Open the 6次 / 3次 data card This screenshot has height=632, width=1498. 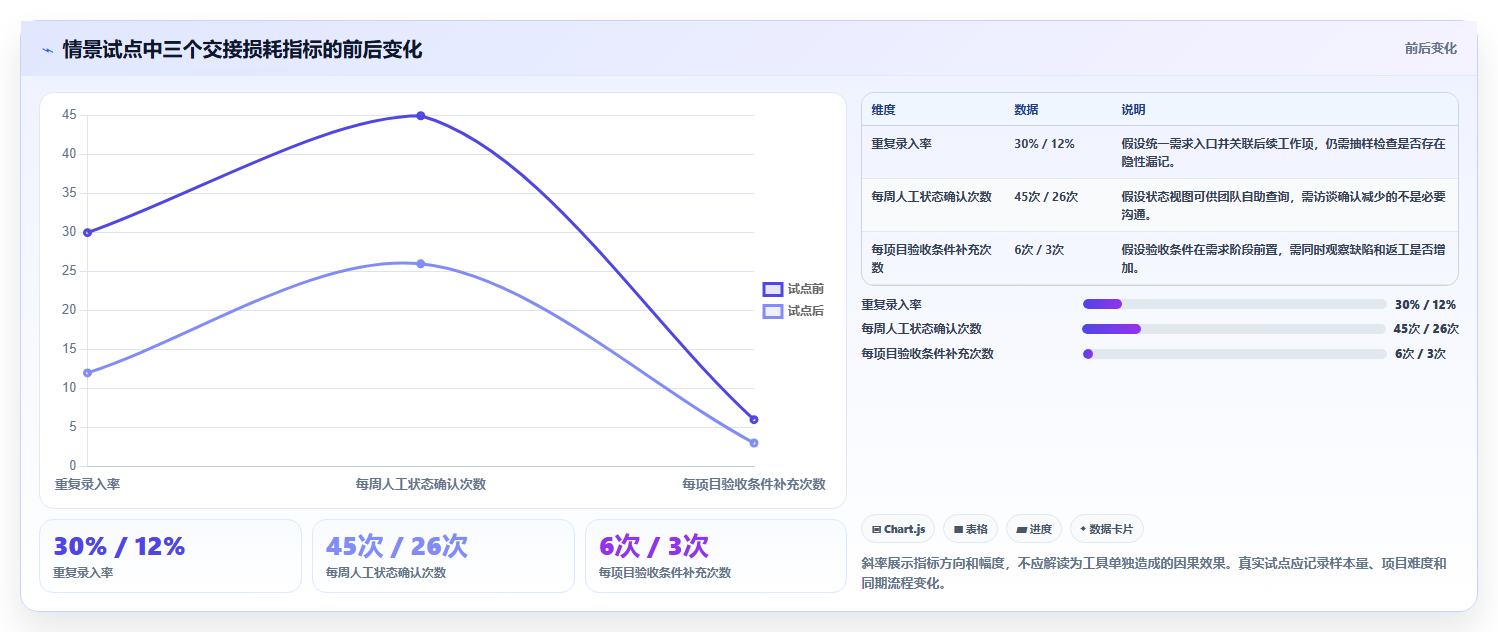click(x=716, y=556)
